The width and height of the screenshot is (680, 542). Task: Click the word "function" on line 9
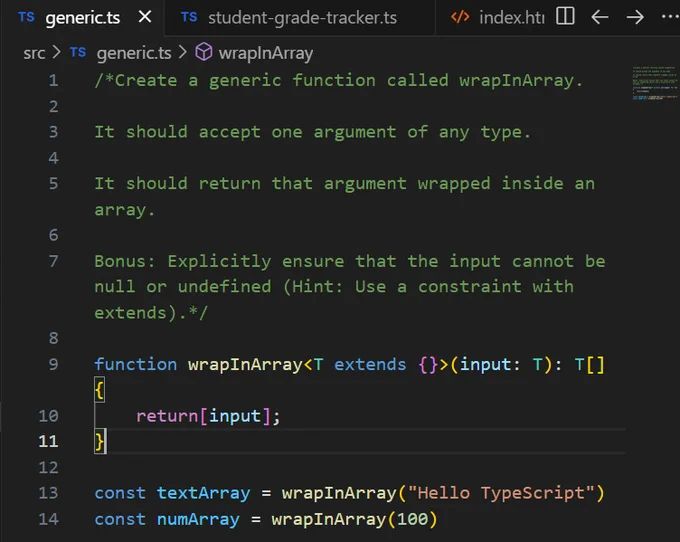[136, 364]
